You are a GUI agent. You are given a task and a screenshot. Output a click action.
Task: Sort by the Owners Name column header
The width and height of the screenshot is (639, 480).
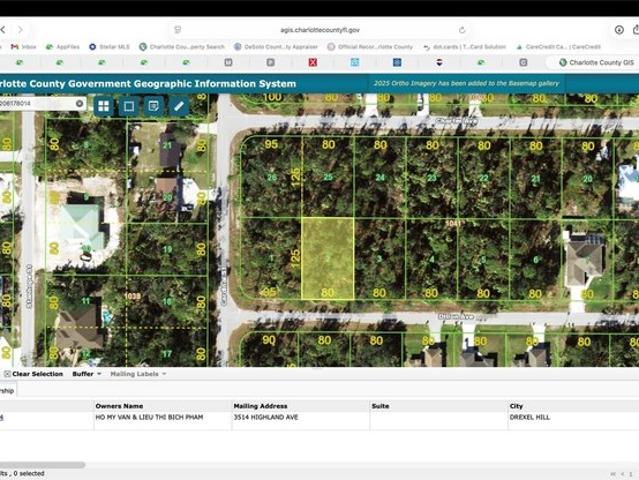coord(119,406)
